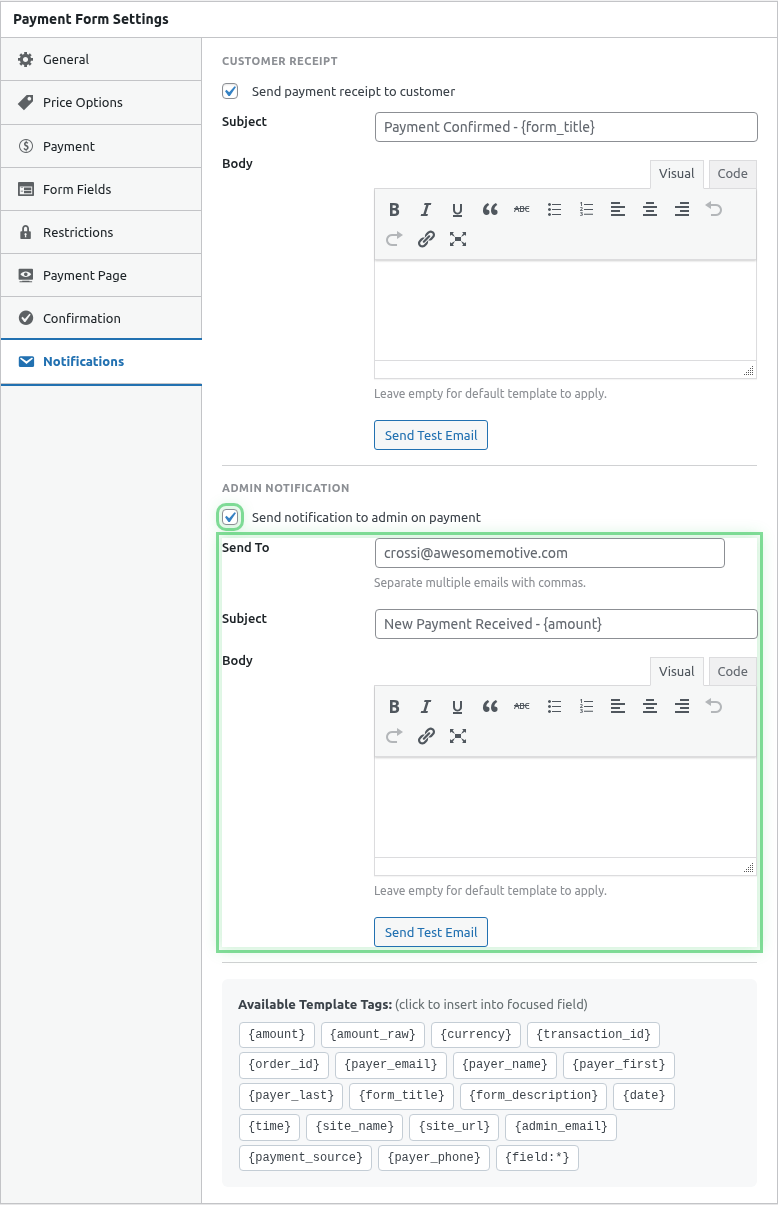Click Underline in Customer Receipt body editor
The width and height of the screenshot is (778, 1205).
point(458,209)
